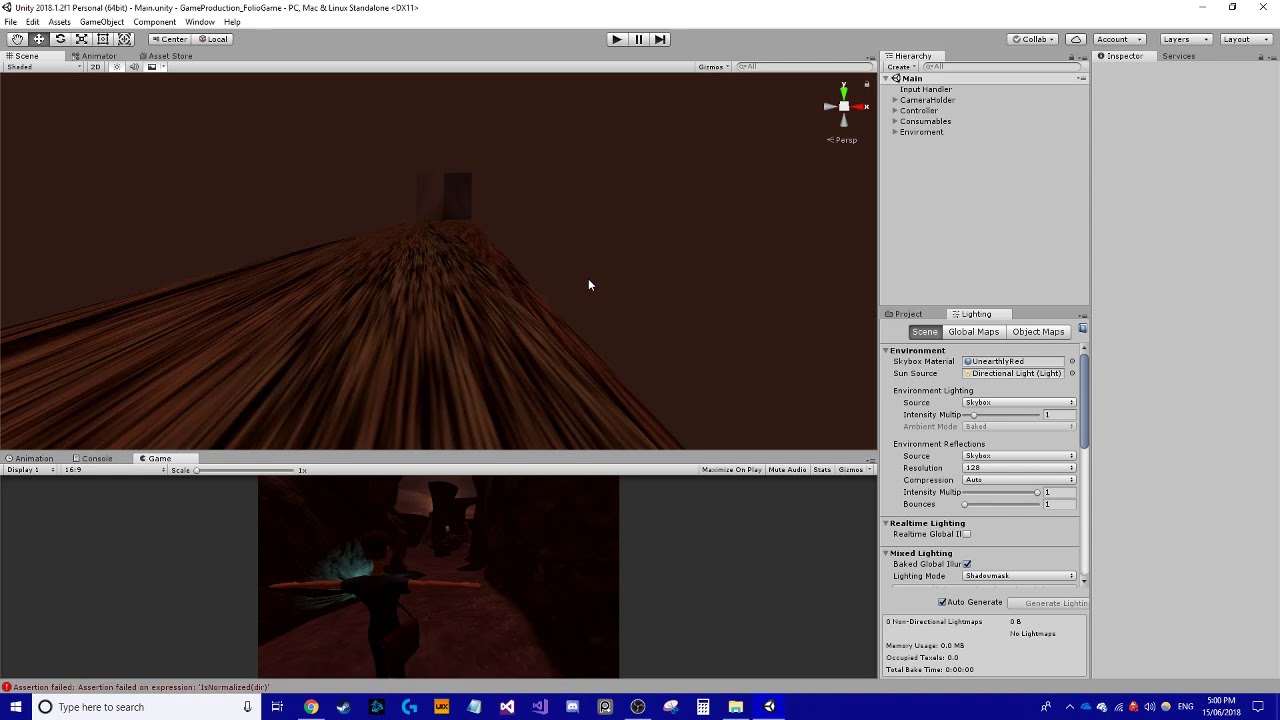Toggle Maximize On Play
The height and width of the screenshot is (720, 1280).
732,470
